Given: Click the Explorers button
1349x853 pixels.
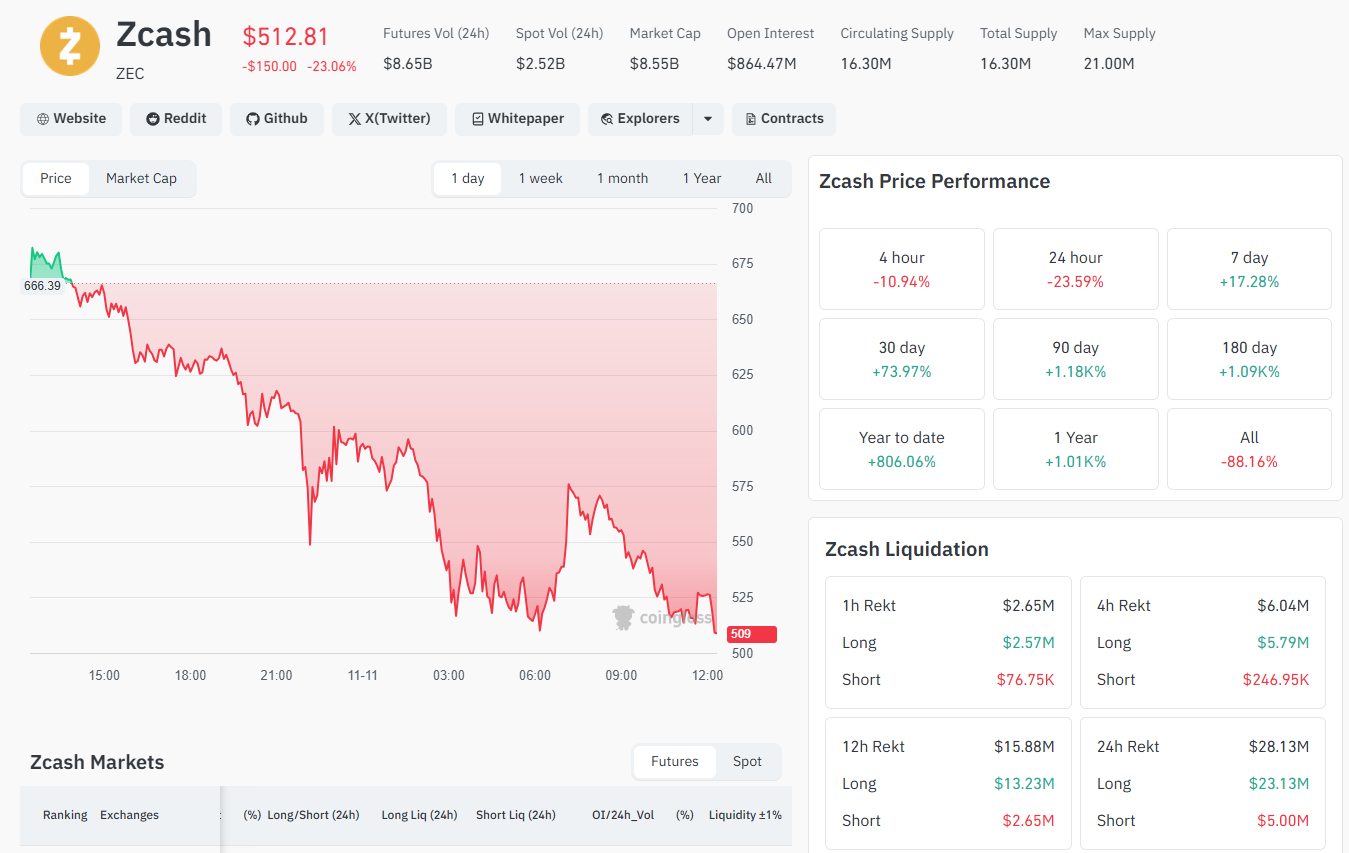Looking at the screenshot, I should coord(640,119).
